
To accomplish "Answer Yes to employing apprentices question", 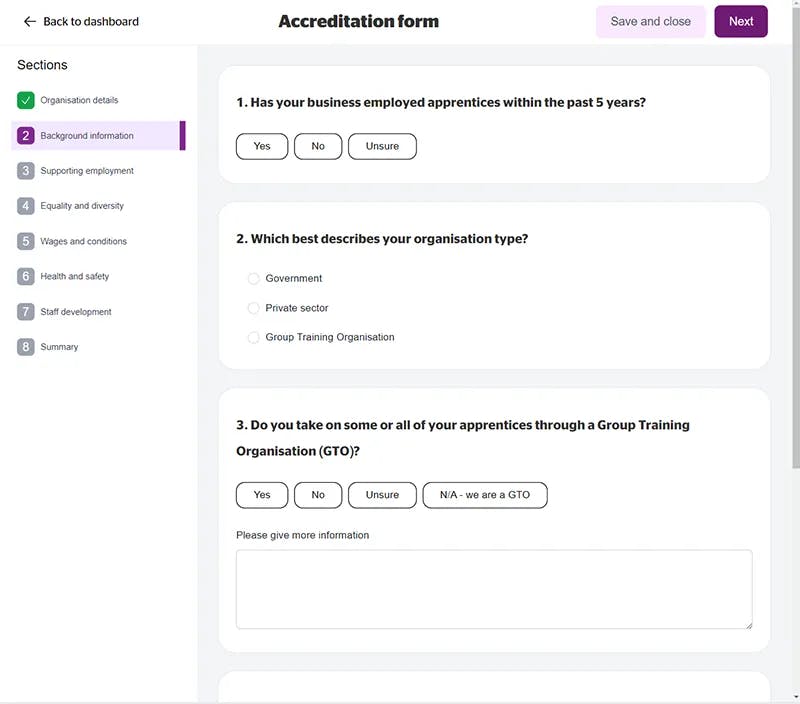I will tap(262, 146).
